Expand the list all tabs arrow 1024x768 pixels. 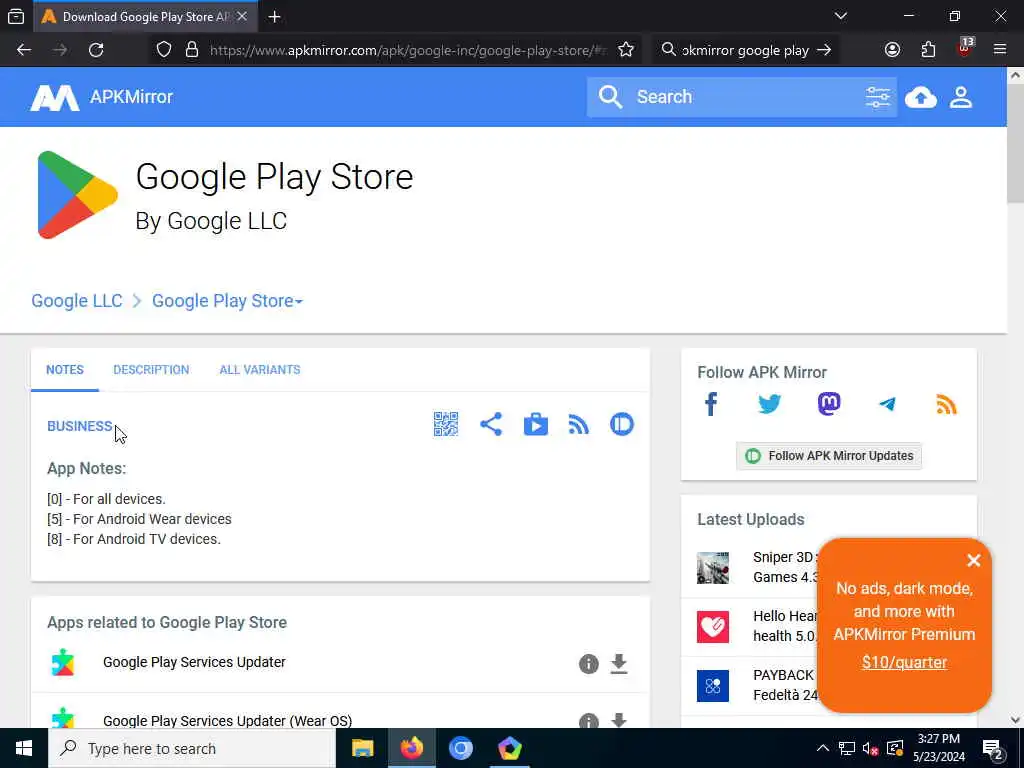point(841,16)
